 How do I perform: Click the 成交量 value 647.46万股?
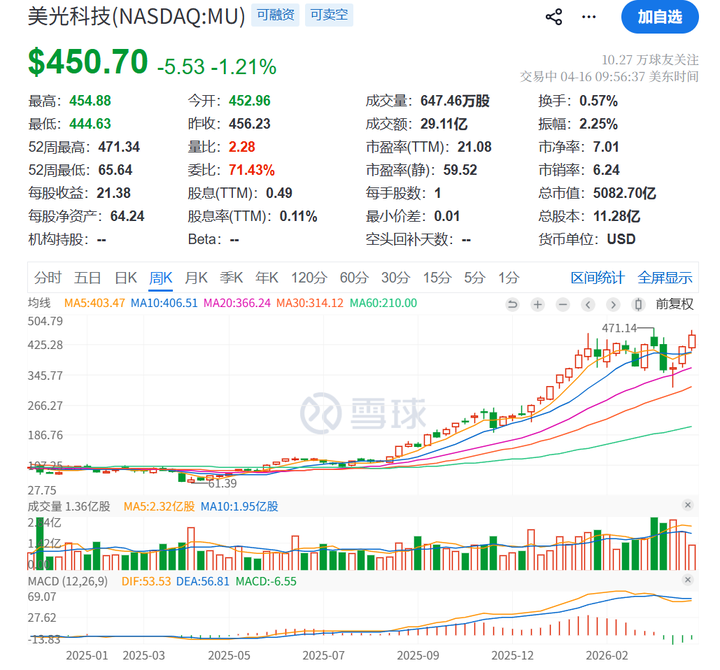click(x=455, y=101)
